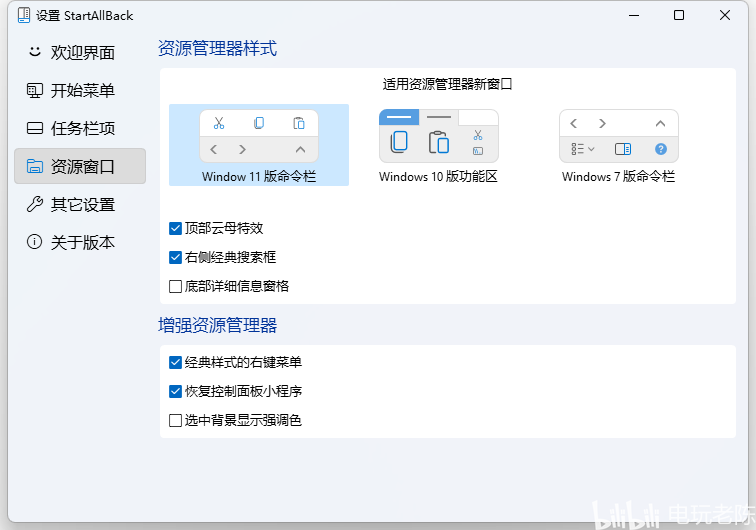This screenshot has height=530, width=756.
Task: Click the help question-mark icon in Windows 7 preview
Action: point(661,149)
